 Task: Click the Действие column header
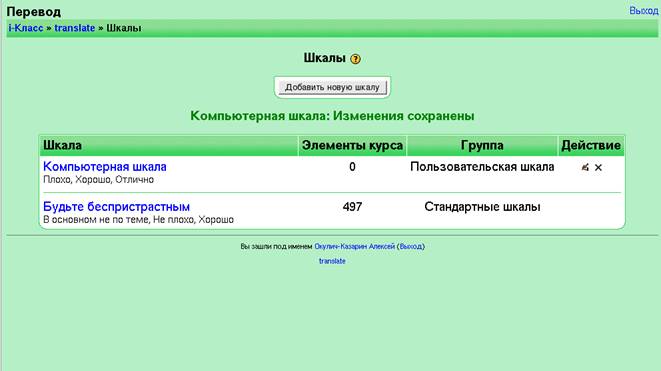591,145
